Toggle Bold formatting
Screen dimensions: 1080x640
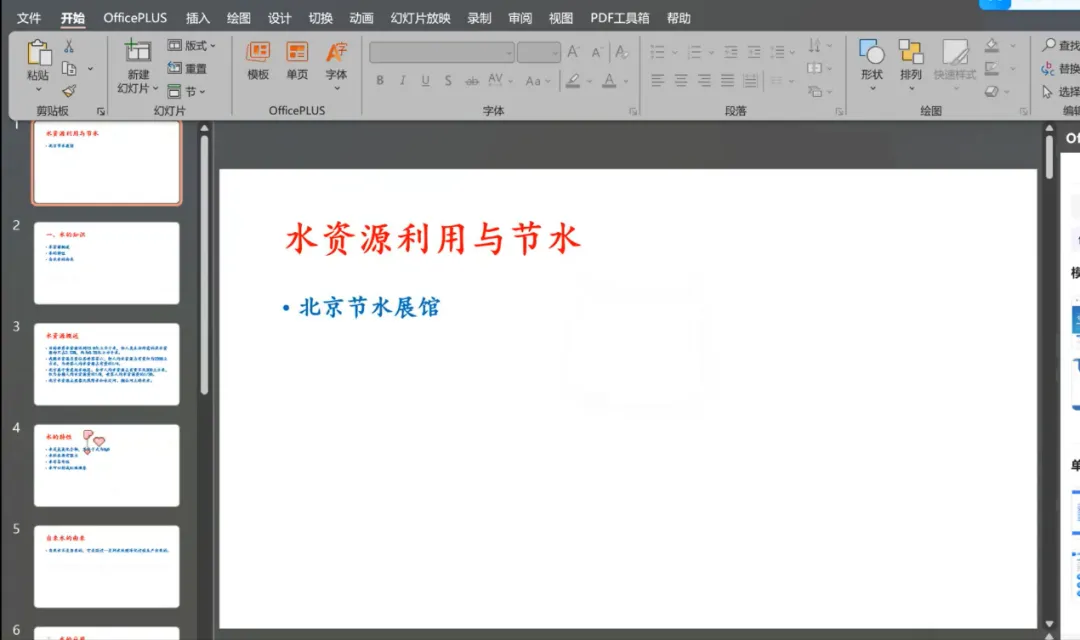(380, 81)
